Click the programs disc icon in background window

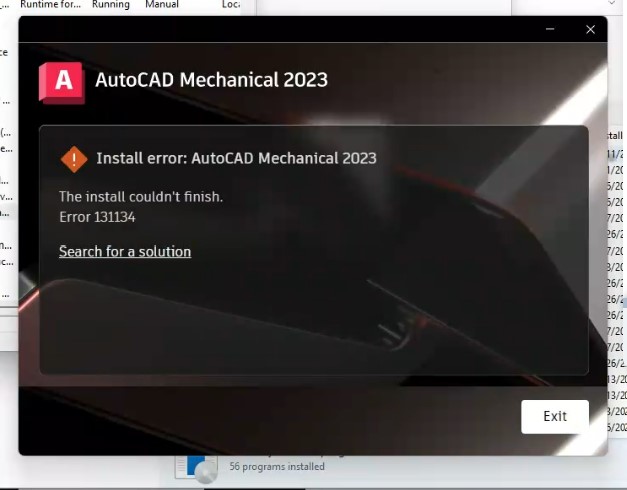pos(196,469)
